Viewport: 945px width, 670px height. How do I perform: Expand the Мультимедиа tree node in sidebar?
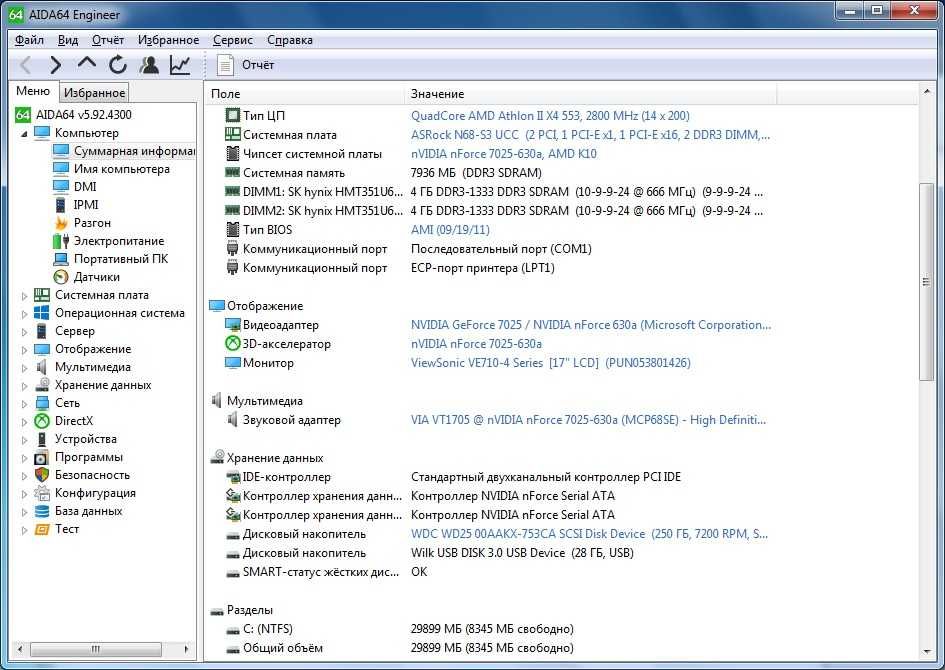click(x=24, y=368)
